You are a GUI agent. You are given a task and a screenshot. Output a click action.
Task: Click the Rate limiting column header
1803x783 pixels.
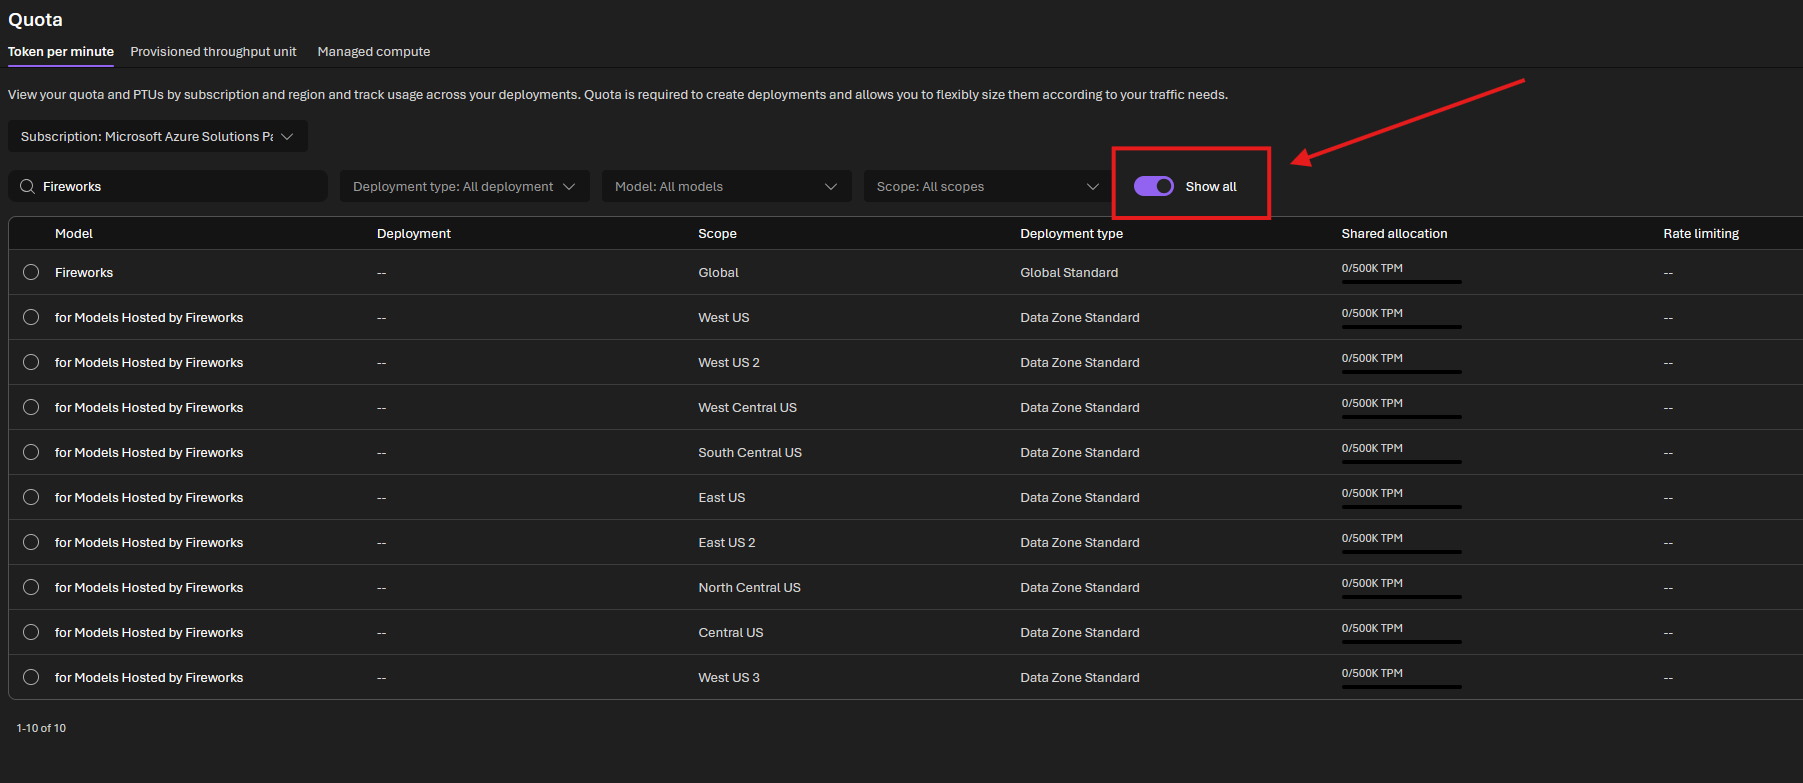click(1701, 234)
